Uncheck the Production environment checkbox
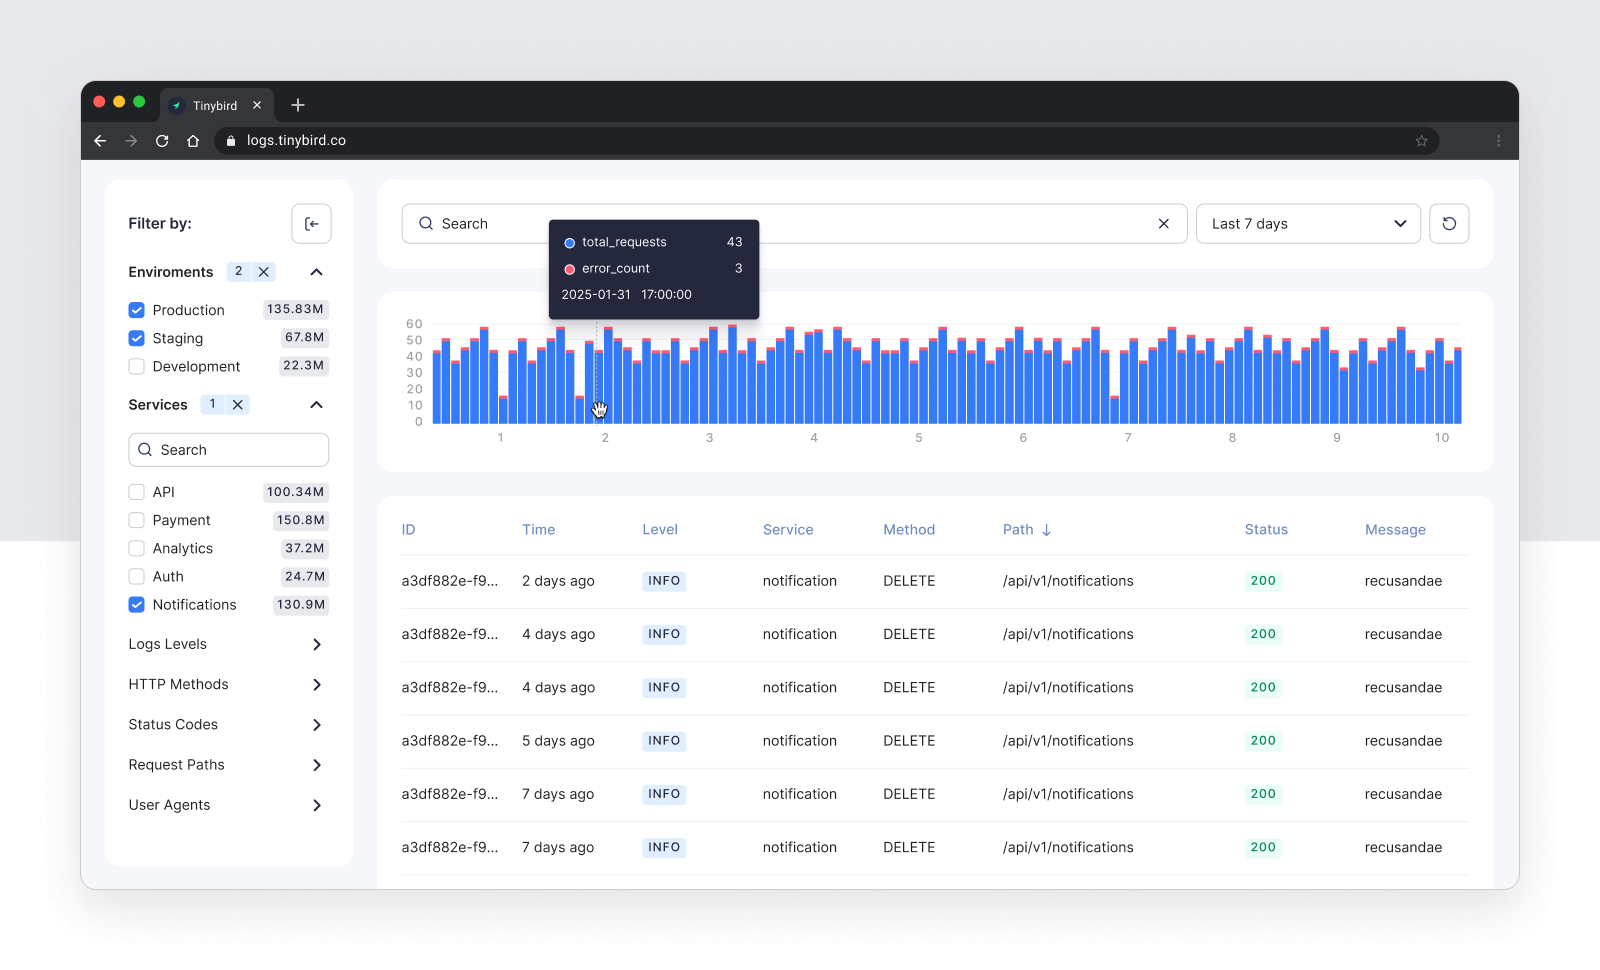 (137, 310)
